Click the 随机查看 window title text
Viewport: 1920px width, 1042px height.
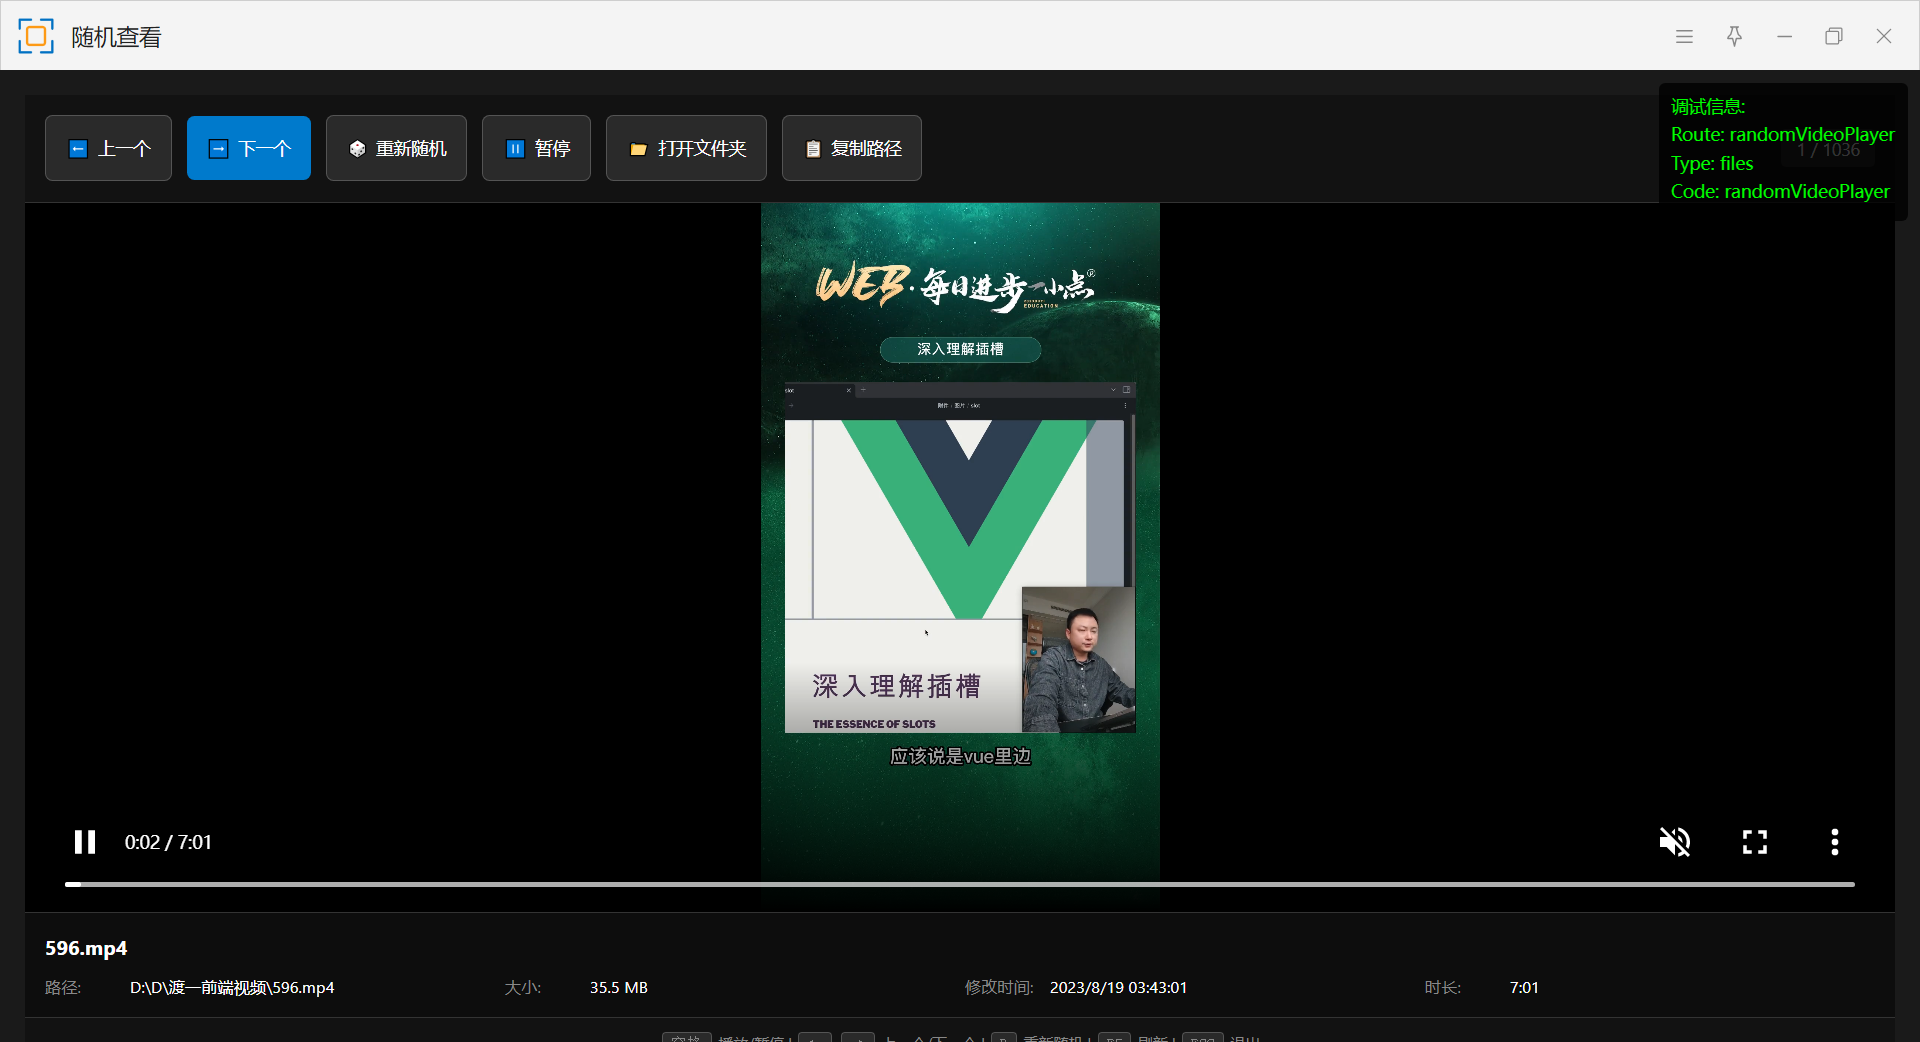coord(116,37)
